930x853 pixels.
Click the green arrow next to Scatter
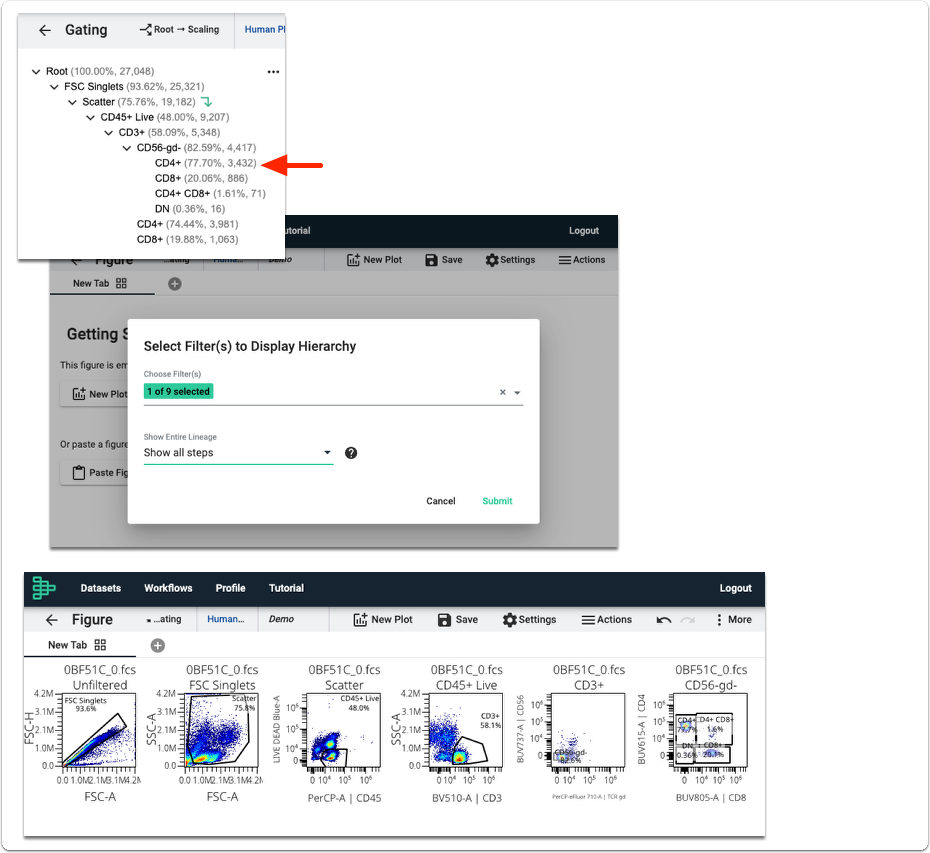(x=206, y=102)
